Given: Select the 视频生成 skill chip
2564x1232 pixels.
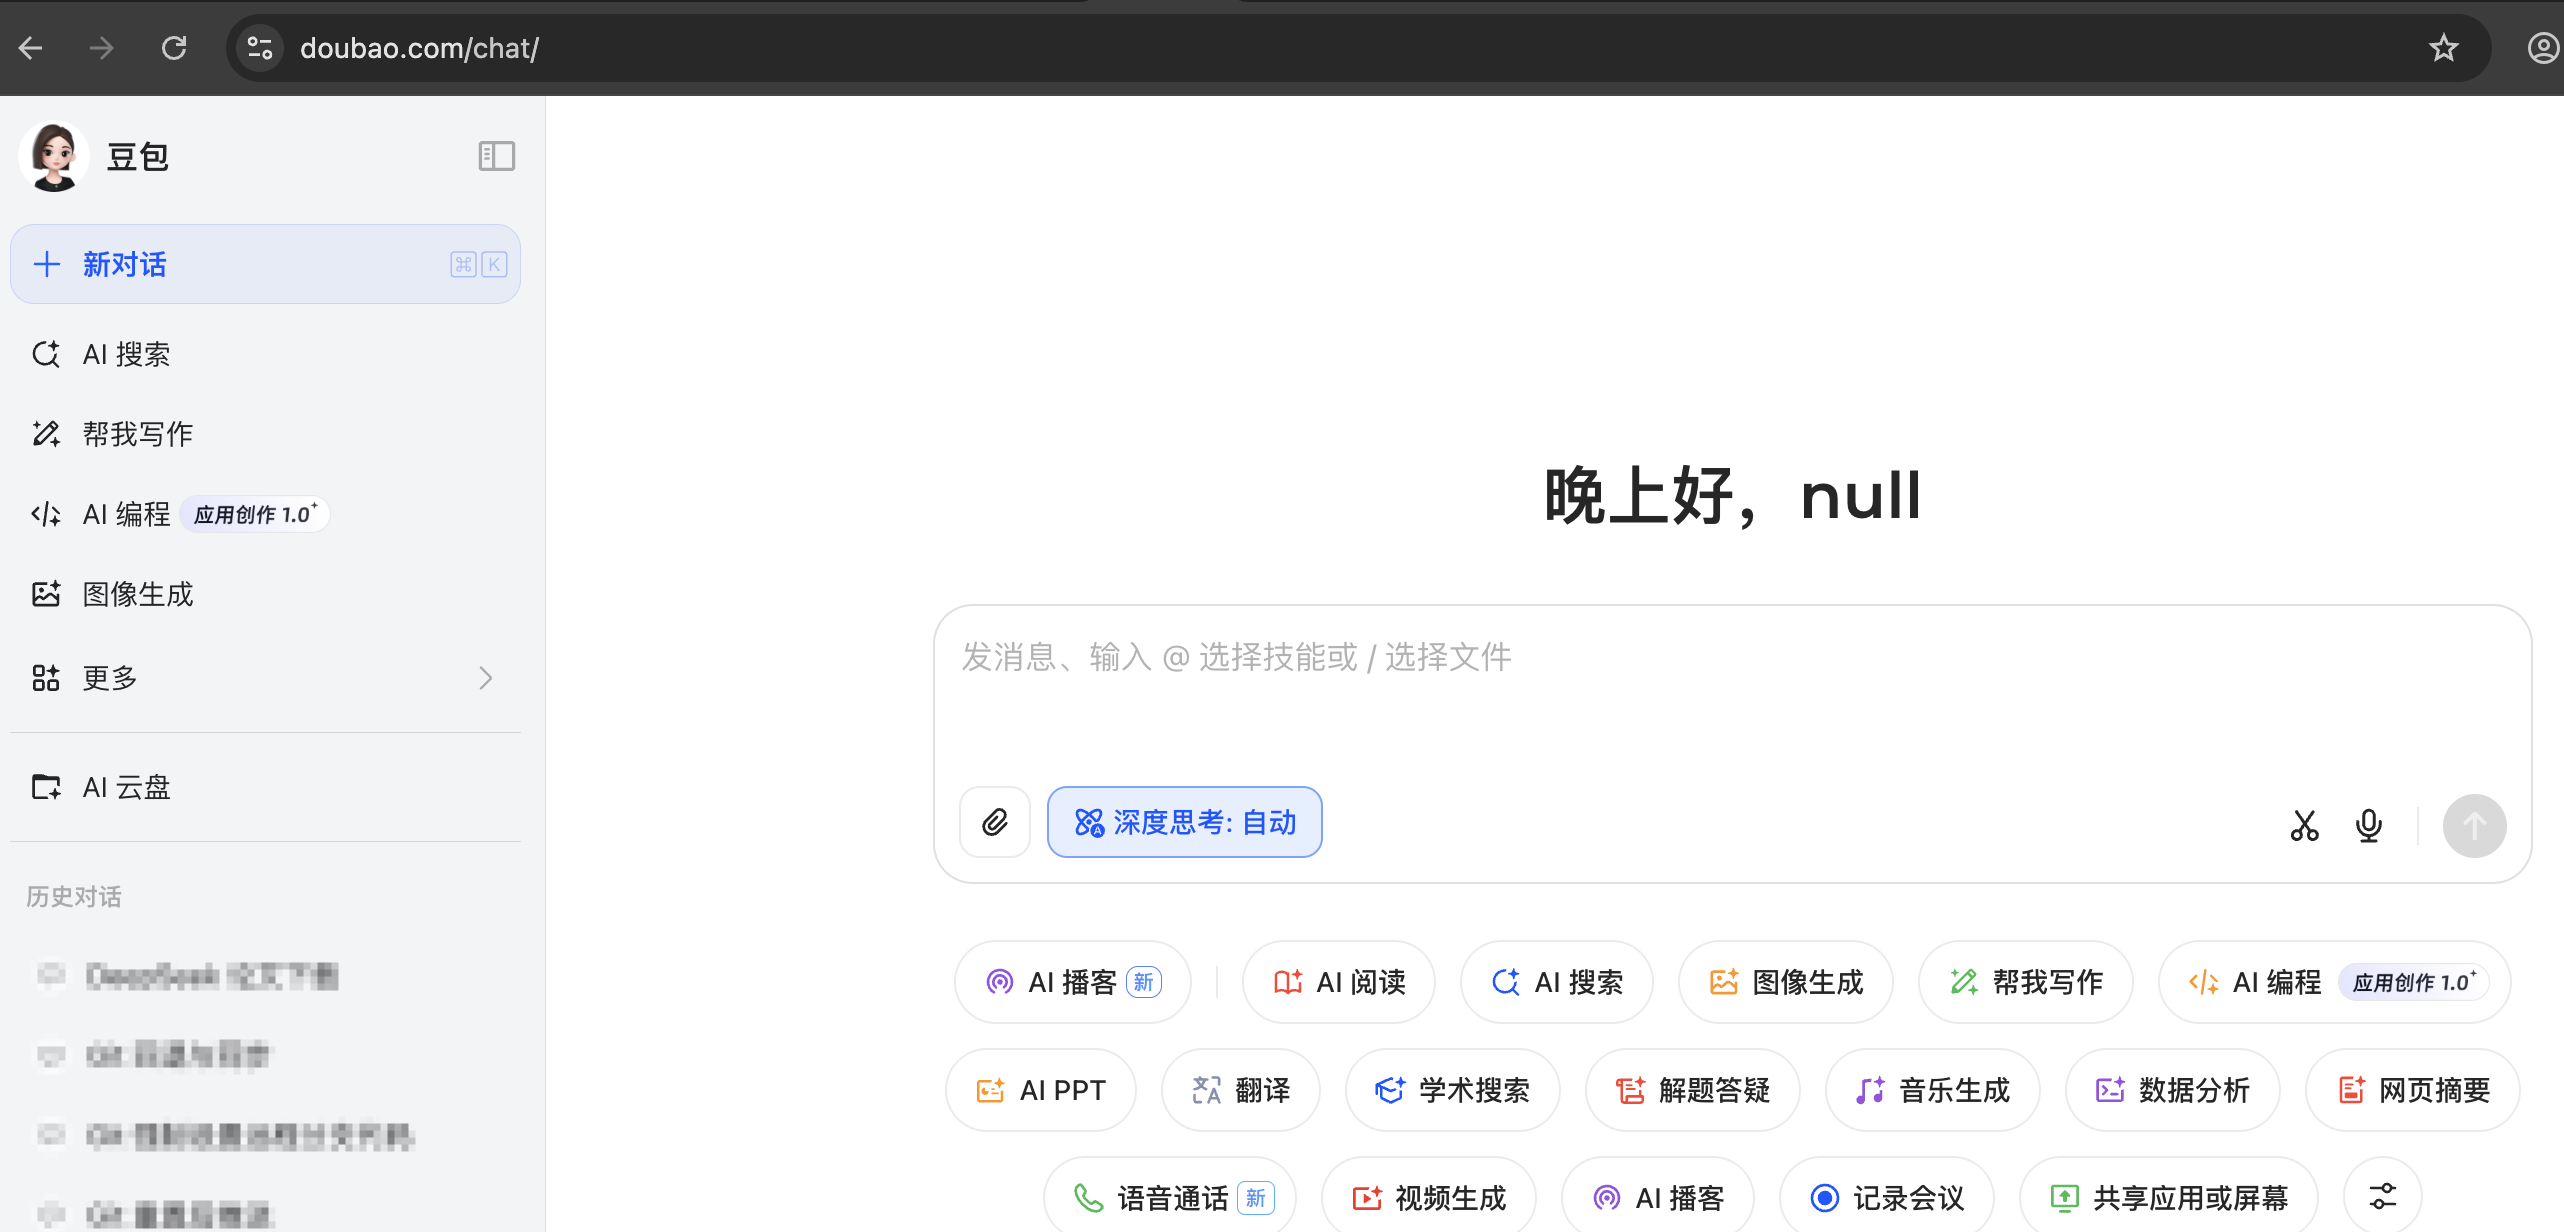Looking at the screenshot, I should pyautogui.click(x=1429, y=1197).
